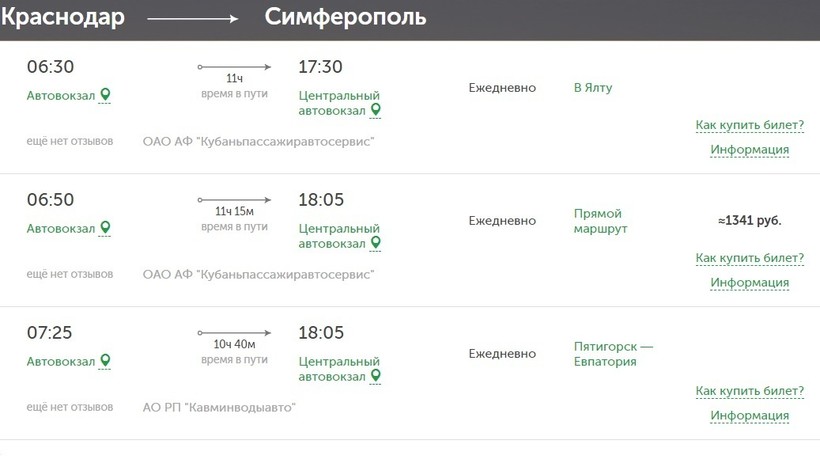Click "Как купить билет?" for the direct route
The width and height of the screenshot is (820, 463).
coord(749,258)
